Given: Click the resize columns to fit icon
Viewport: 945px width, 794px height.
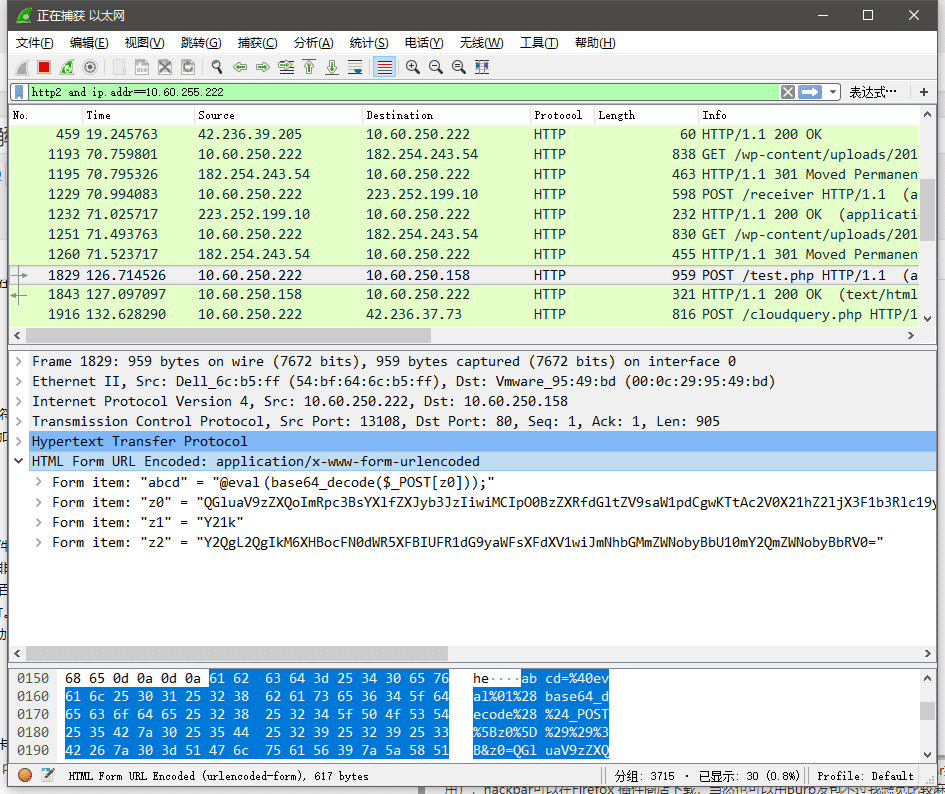Looking at the screenshot, I should tap(482, 68).
